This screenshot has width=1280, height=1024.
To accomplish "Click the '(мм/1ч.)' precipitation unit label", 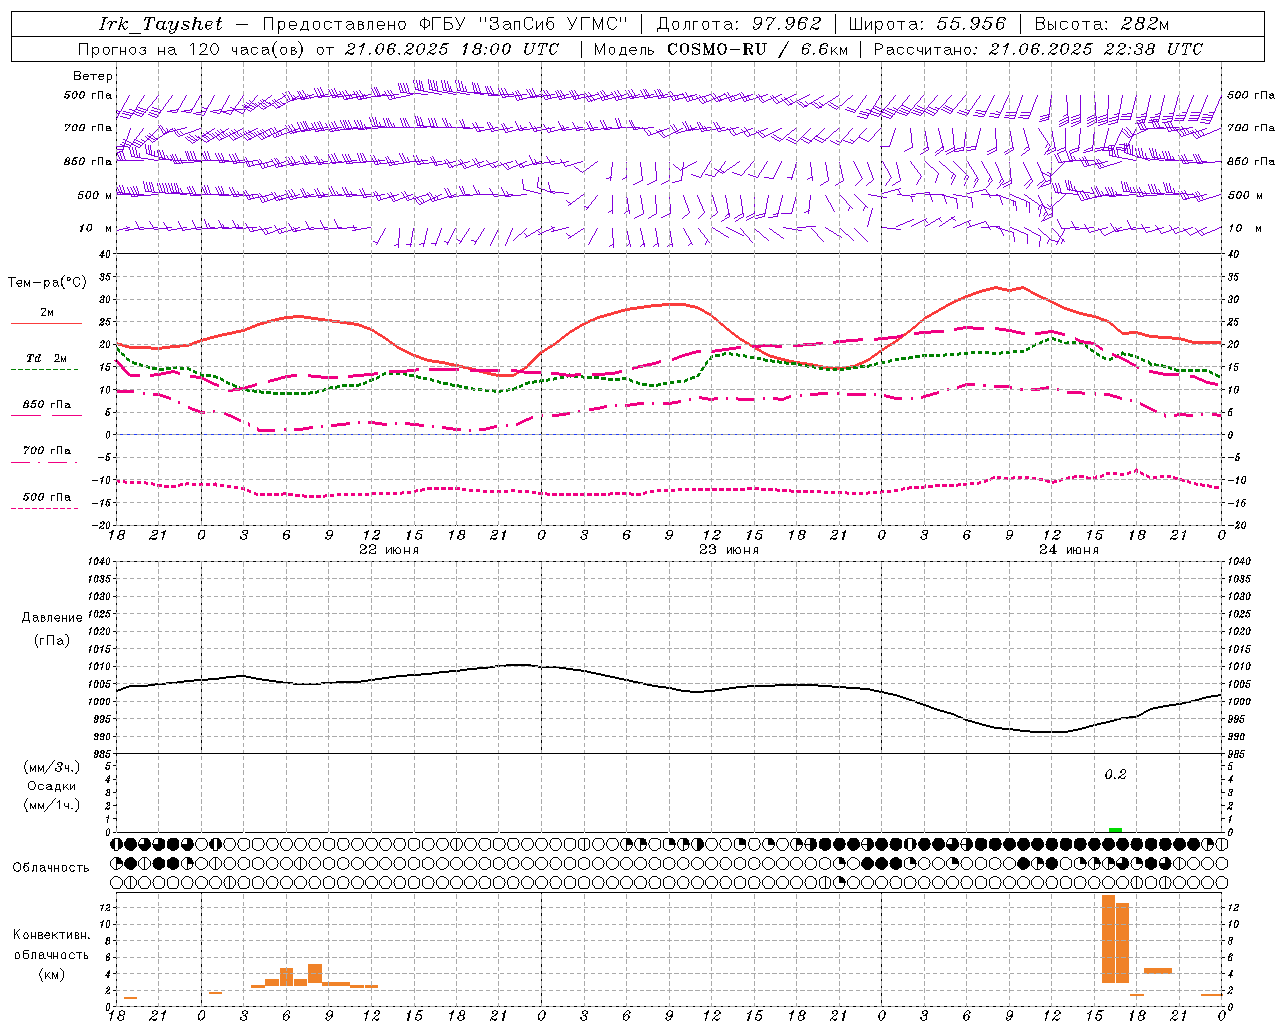I will point(51,805).
